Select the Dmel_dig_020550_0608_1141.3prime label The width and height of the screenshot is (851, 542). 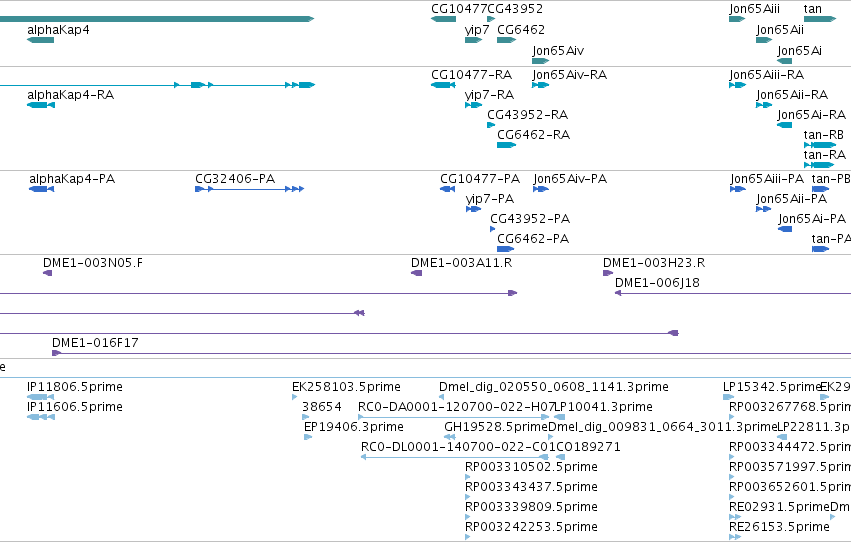554,387
